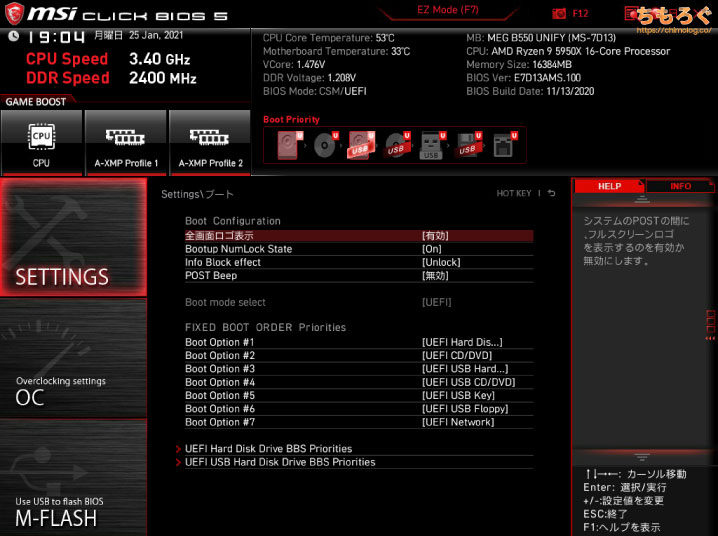Open the Boot mode select value [UEFI]

tap(436, 302)
